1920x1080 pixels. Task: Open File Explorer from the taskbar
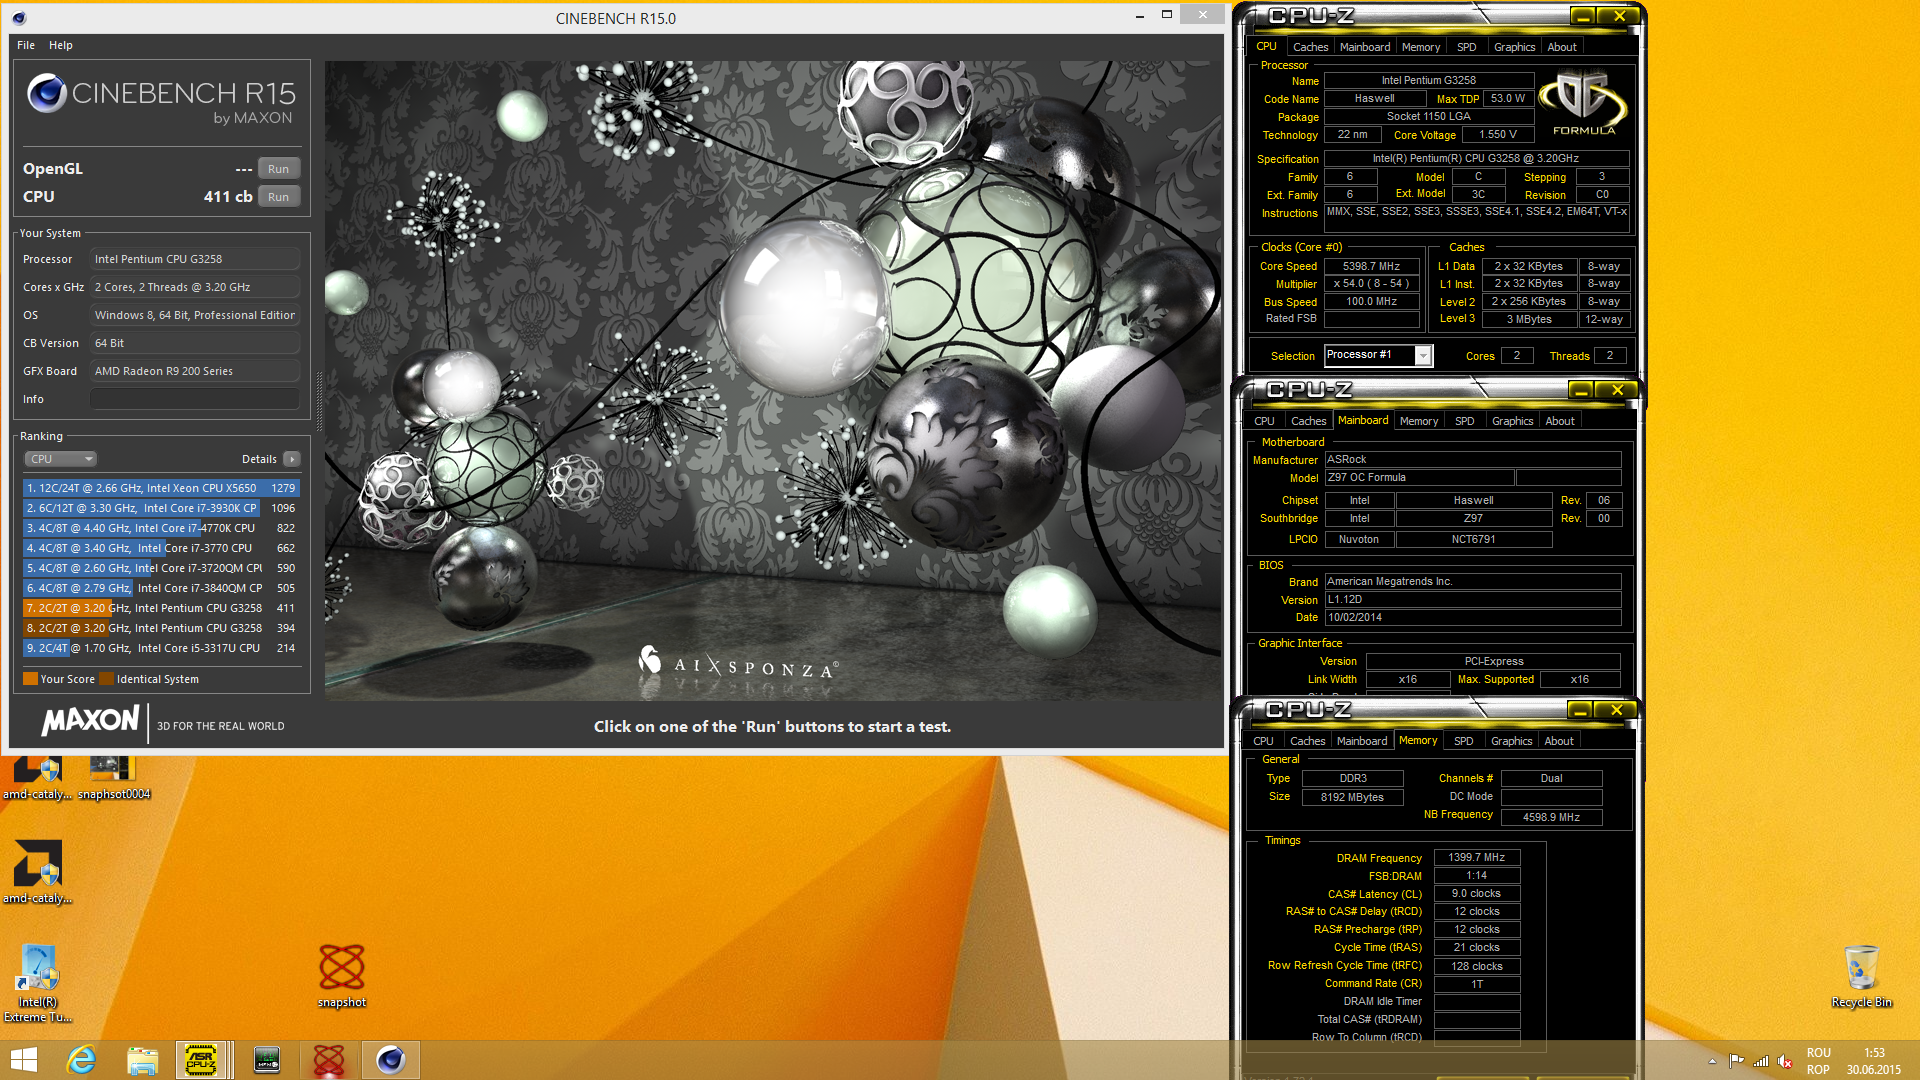click(142, 1060)
